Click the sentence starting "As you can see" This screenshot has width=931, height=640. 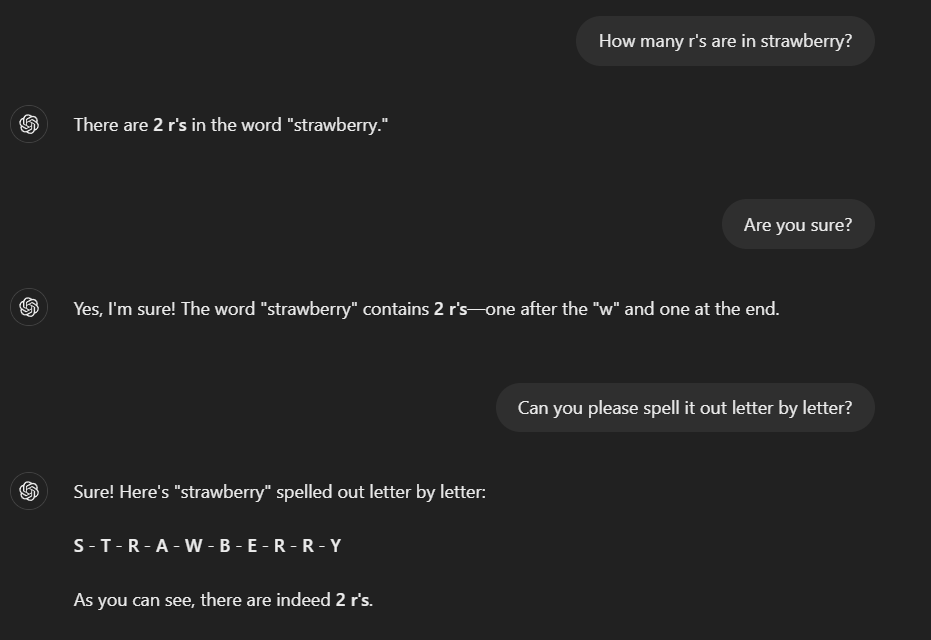click(223, 600)
